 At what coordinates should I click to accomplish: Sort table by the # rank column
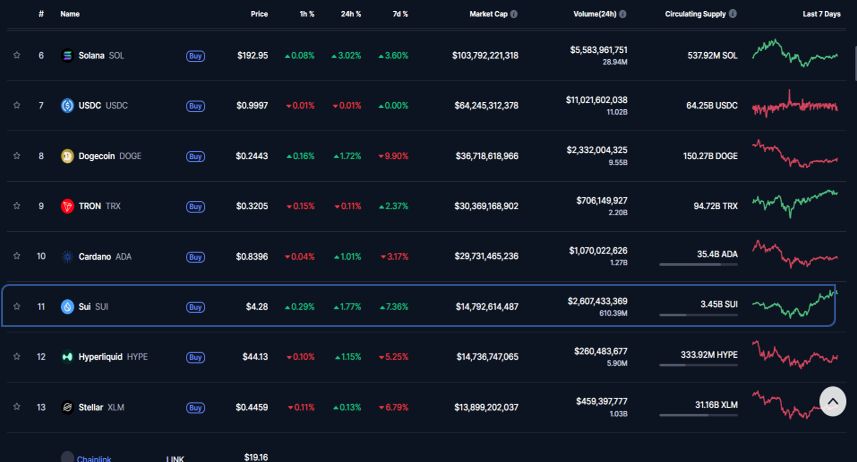pos(41,14)
